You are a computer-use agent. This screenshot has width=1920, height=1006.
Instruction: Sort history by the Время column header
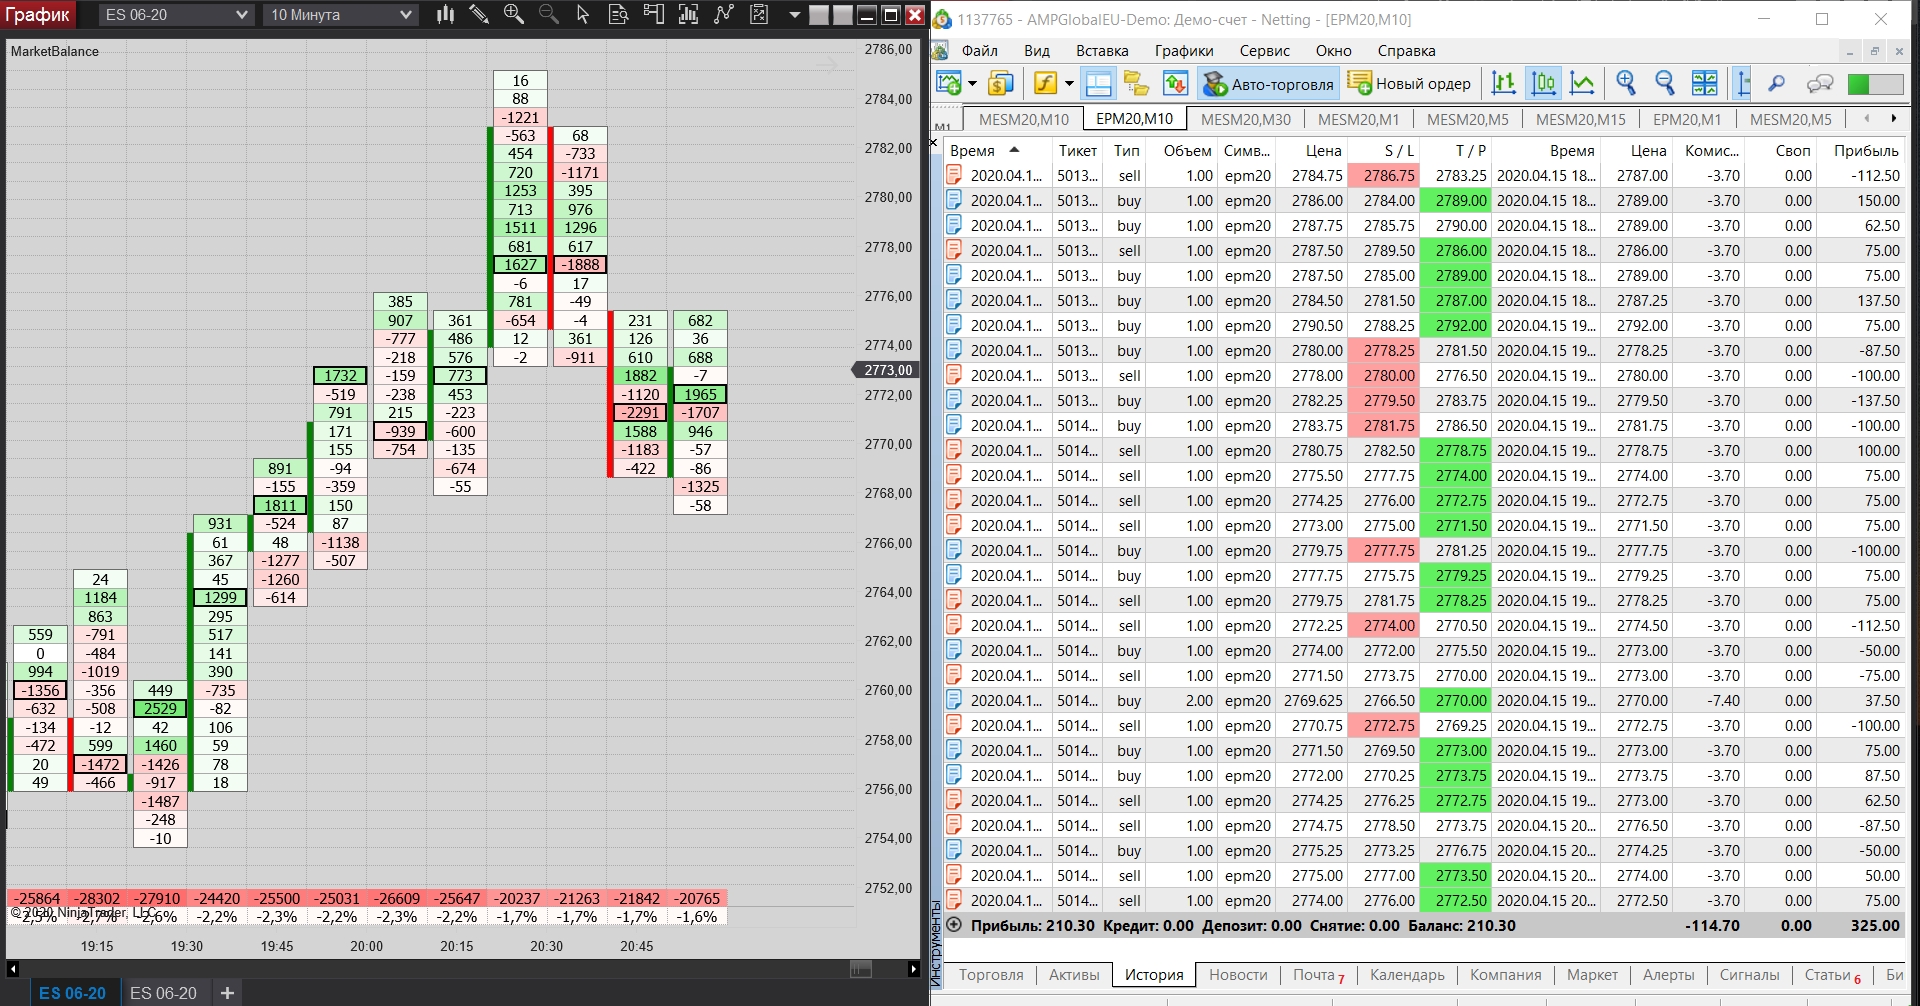997,150
